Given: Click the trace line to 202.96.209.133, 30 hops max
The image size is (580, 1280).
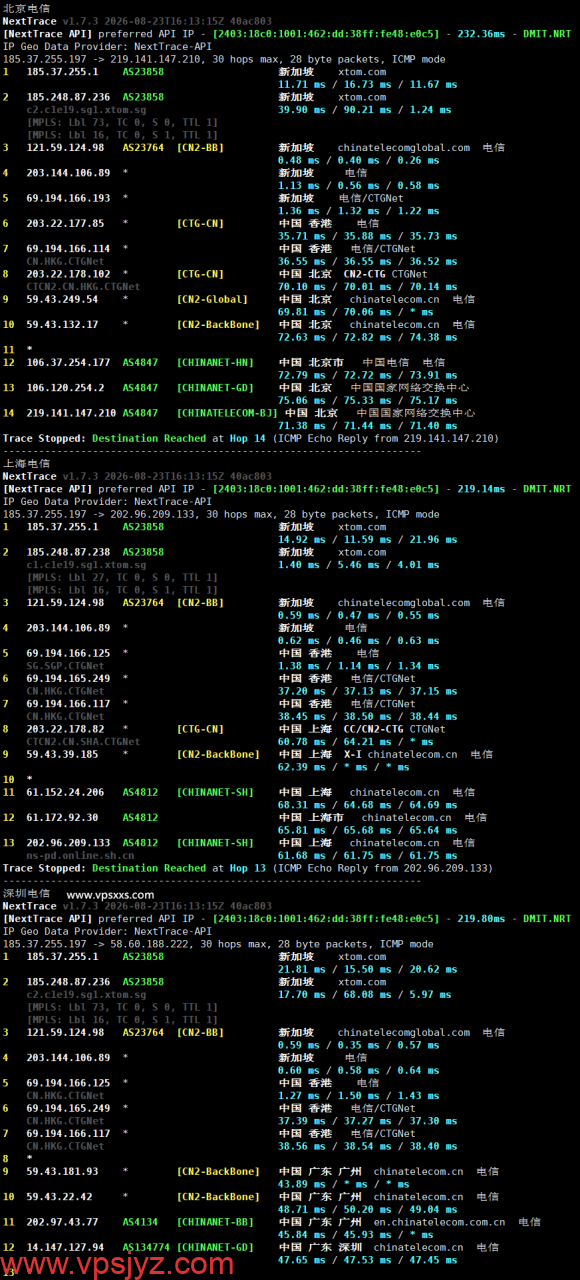Looking at the screenshot, I should (221, 514).
